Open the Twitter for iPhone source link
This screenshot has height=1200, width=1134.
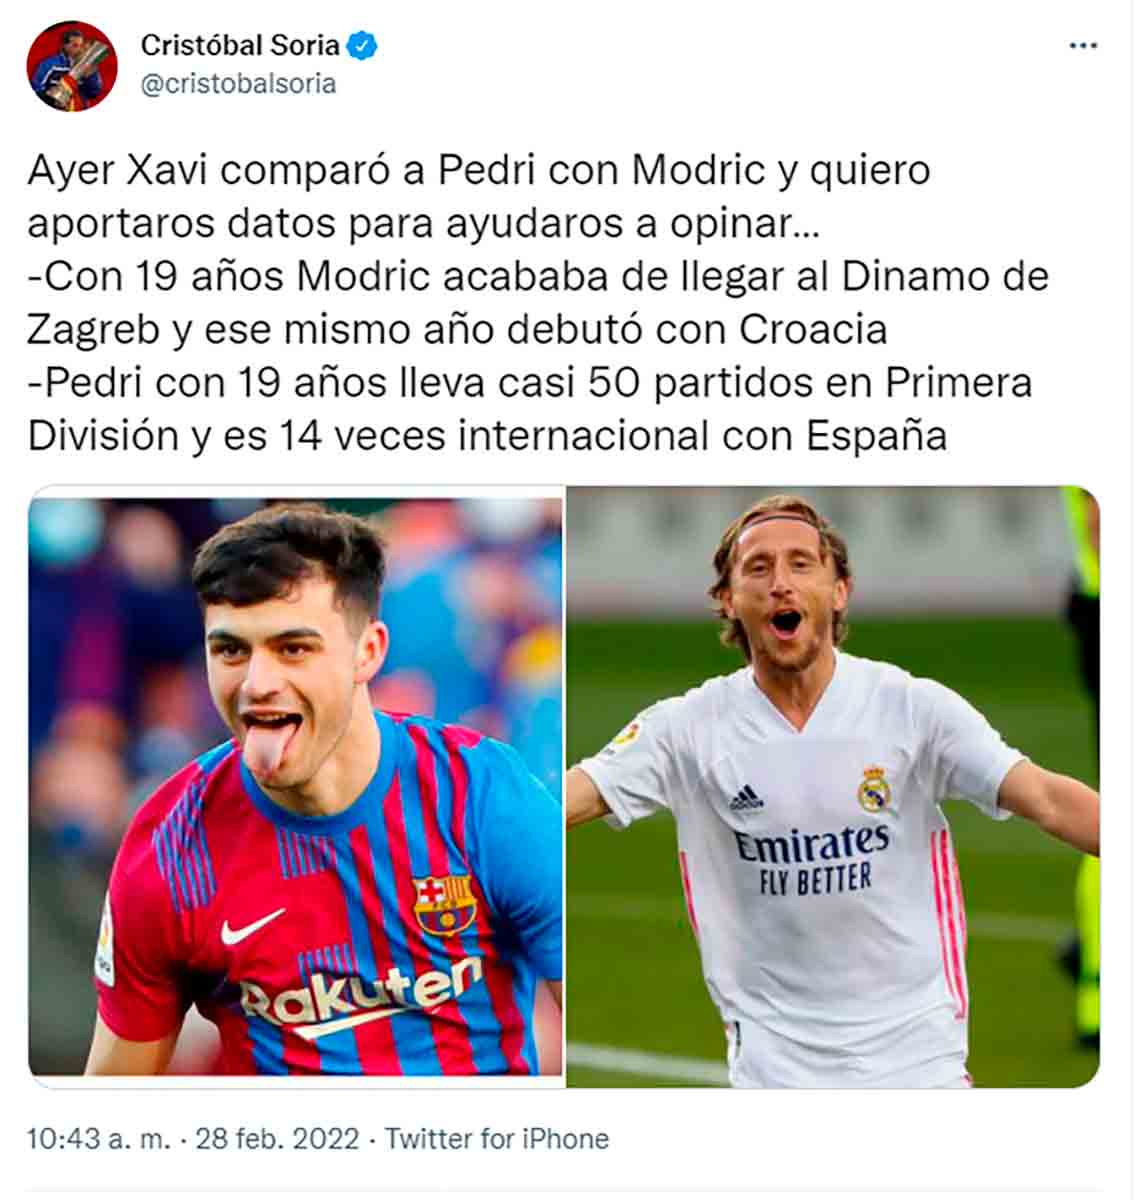[497, 1139]
